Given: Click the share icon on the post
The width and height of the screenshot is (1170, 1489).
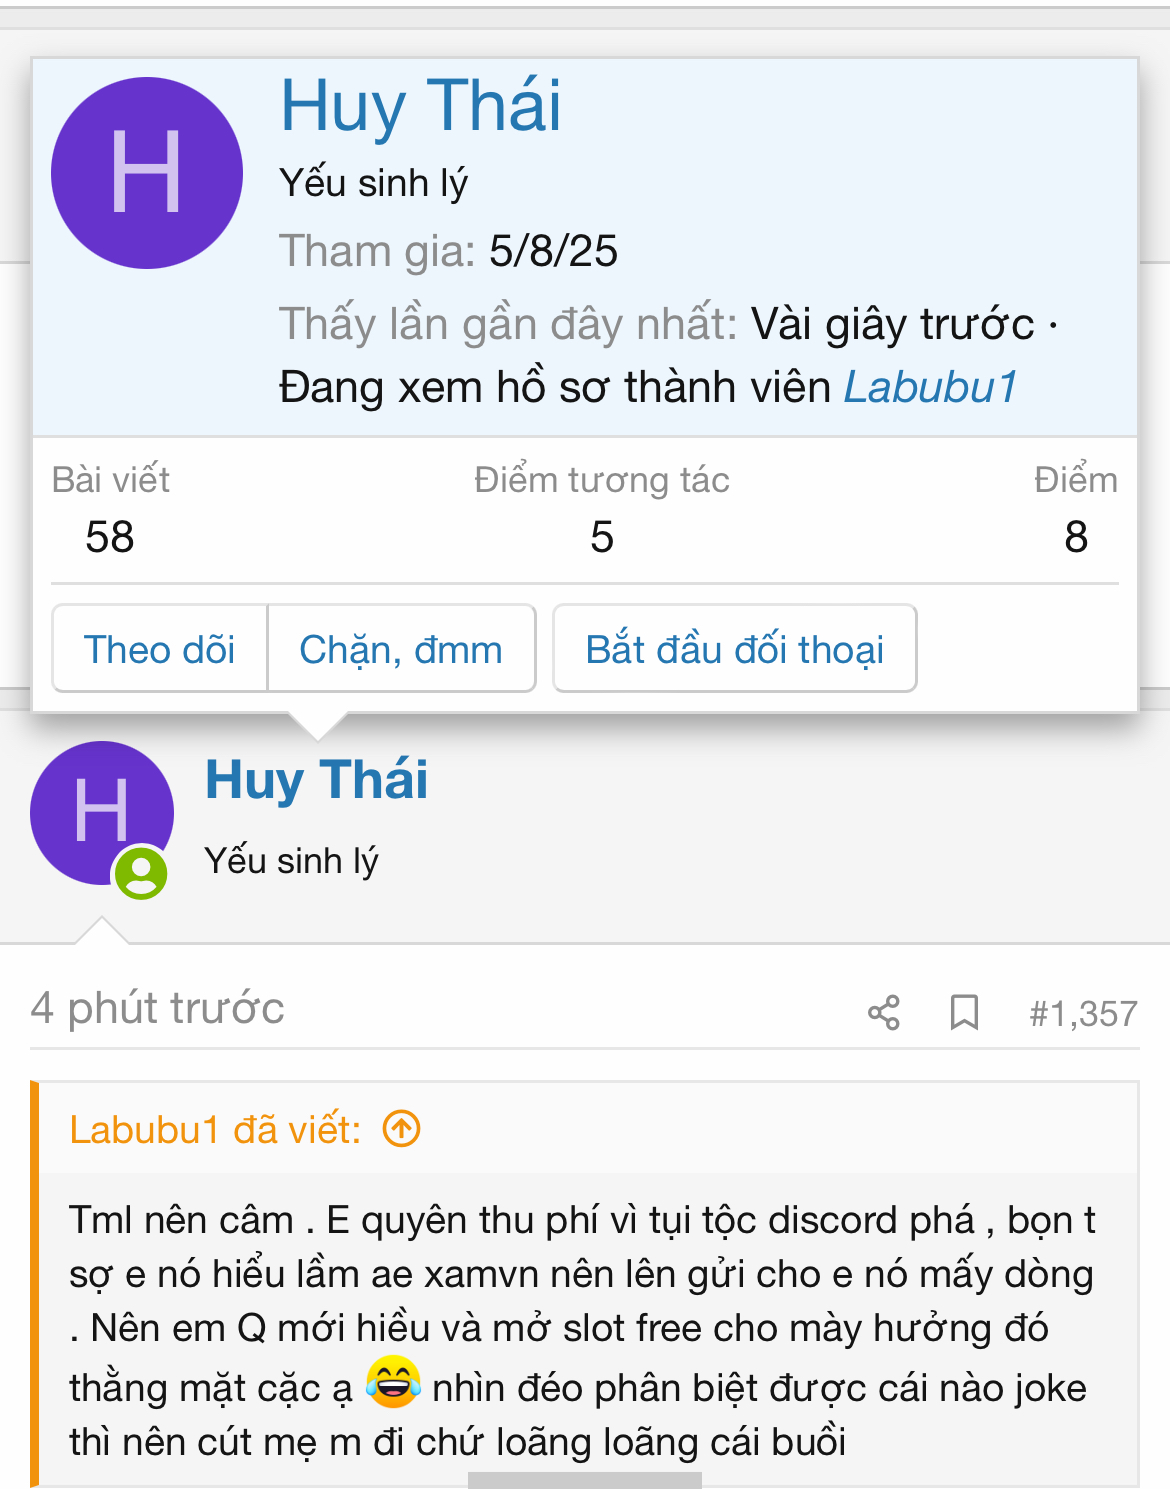Looking at the screenshot, I should pos(884,1013).
